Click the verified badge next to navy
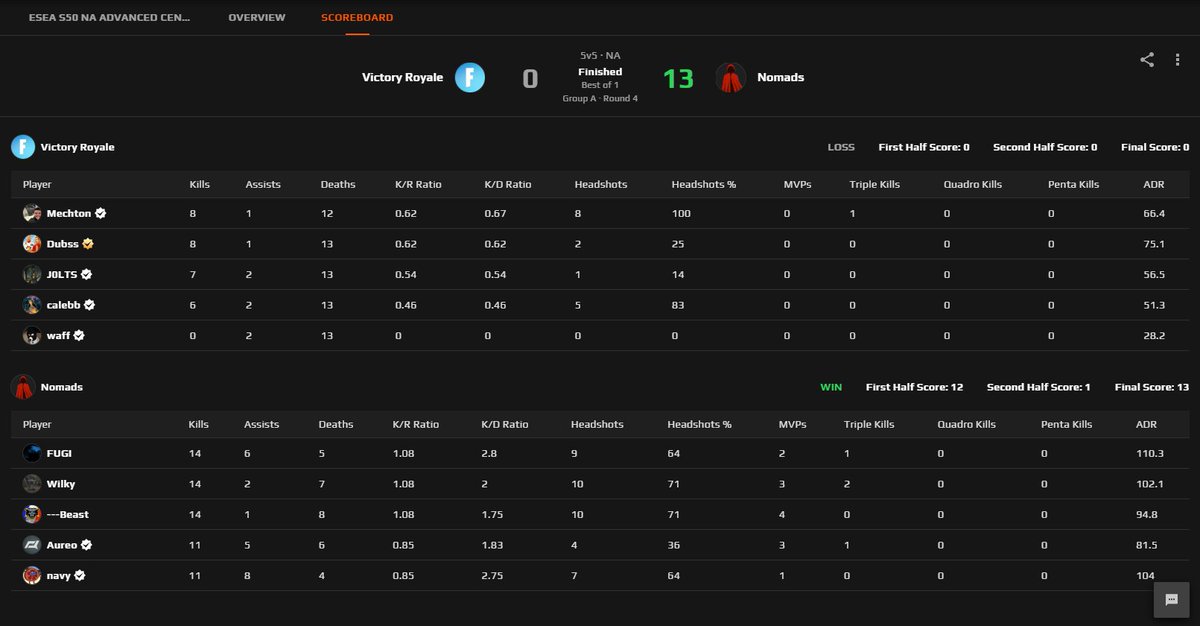 (x=80, y=575)
